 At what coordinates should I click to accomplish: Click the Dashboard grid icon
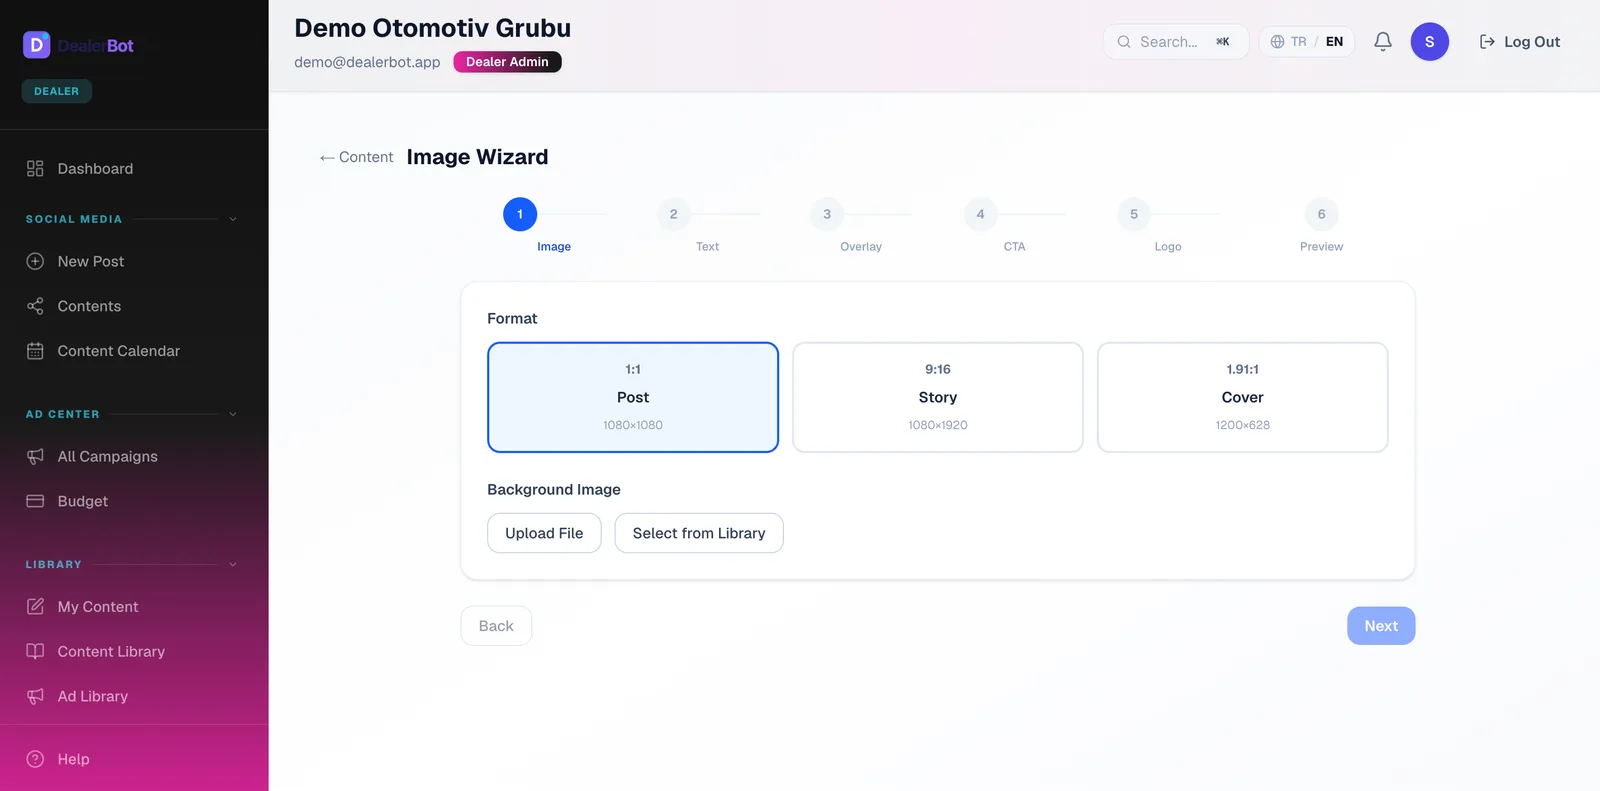pyautogui.click(x=35, y=169)
